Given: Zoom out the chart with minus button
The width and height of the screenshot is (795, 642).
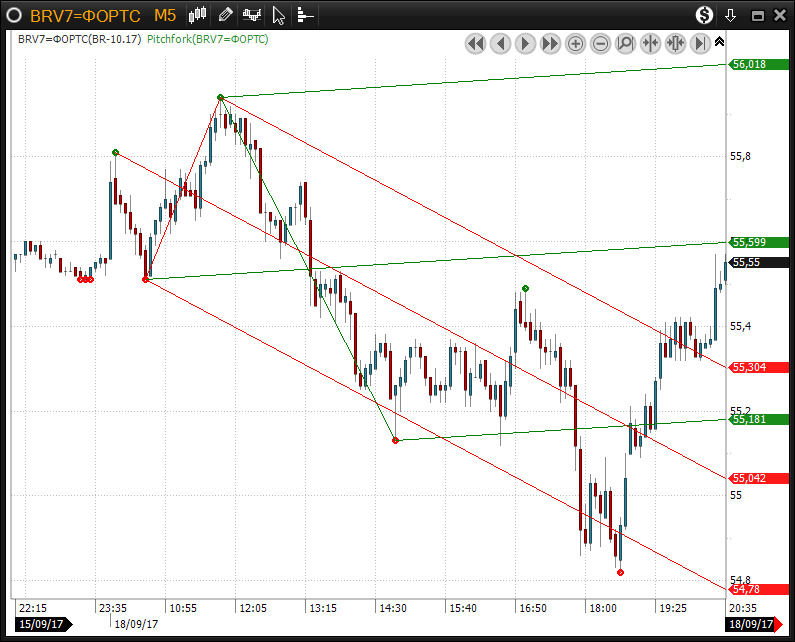Looking at the screenshot, I should [600, 43].
